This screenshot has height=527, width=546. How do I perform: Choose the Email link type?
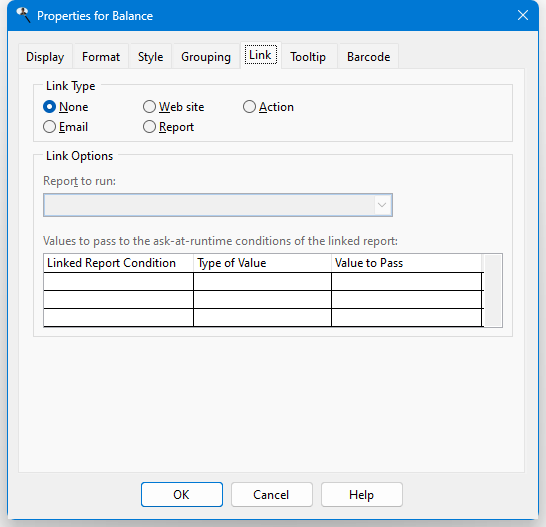[65, 127]
